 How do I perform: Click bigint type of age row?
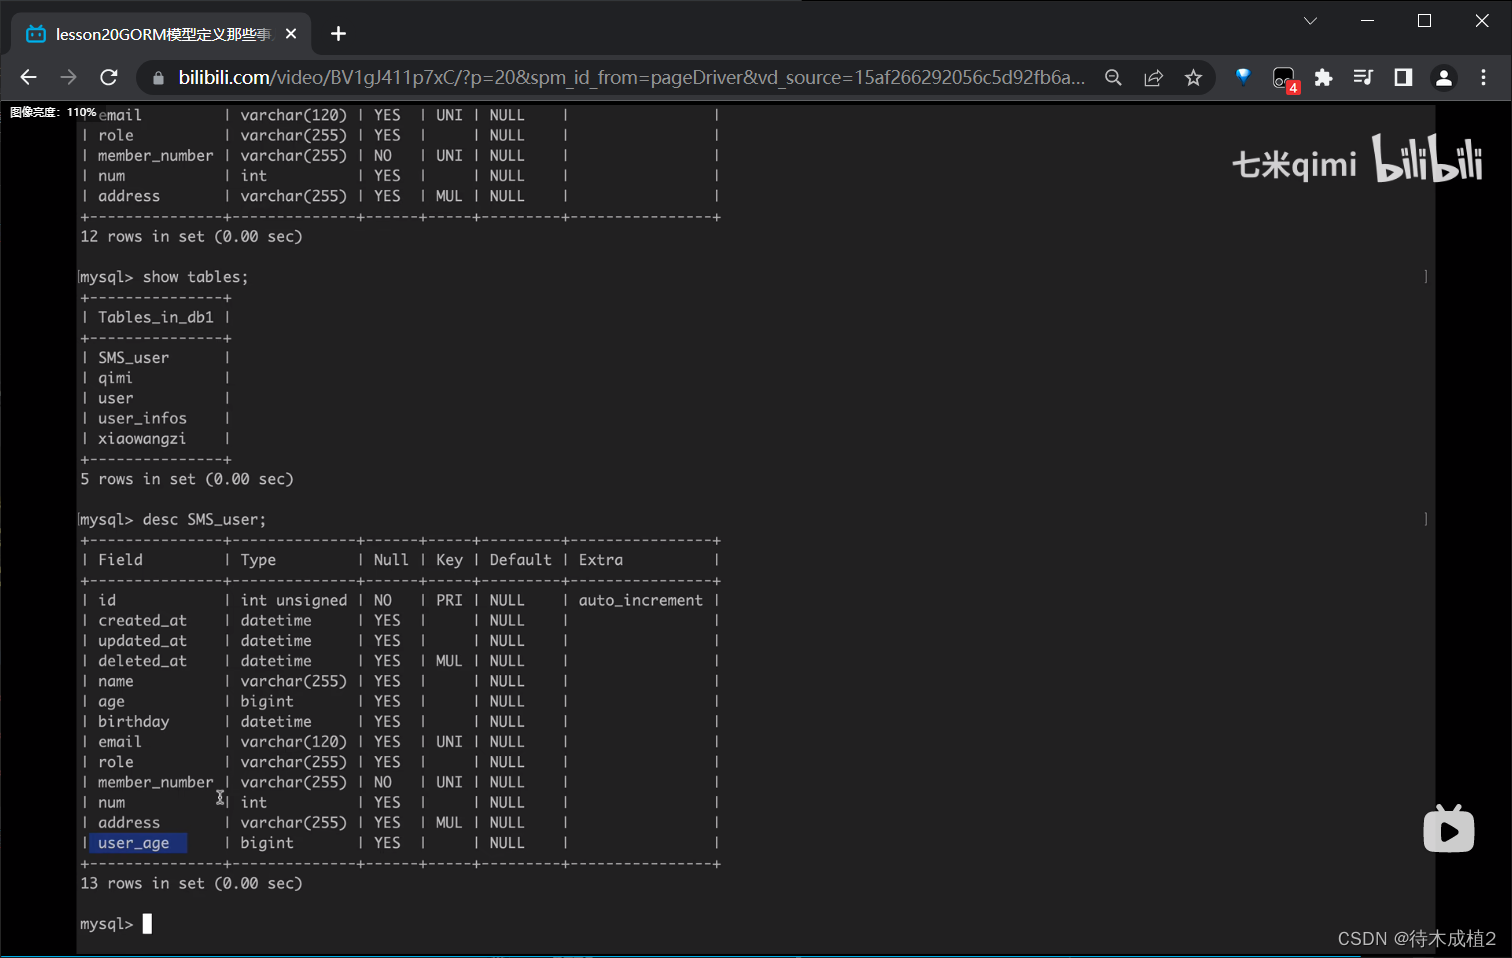(267, 701)
